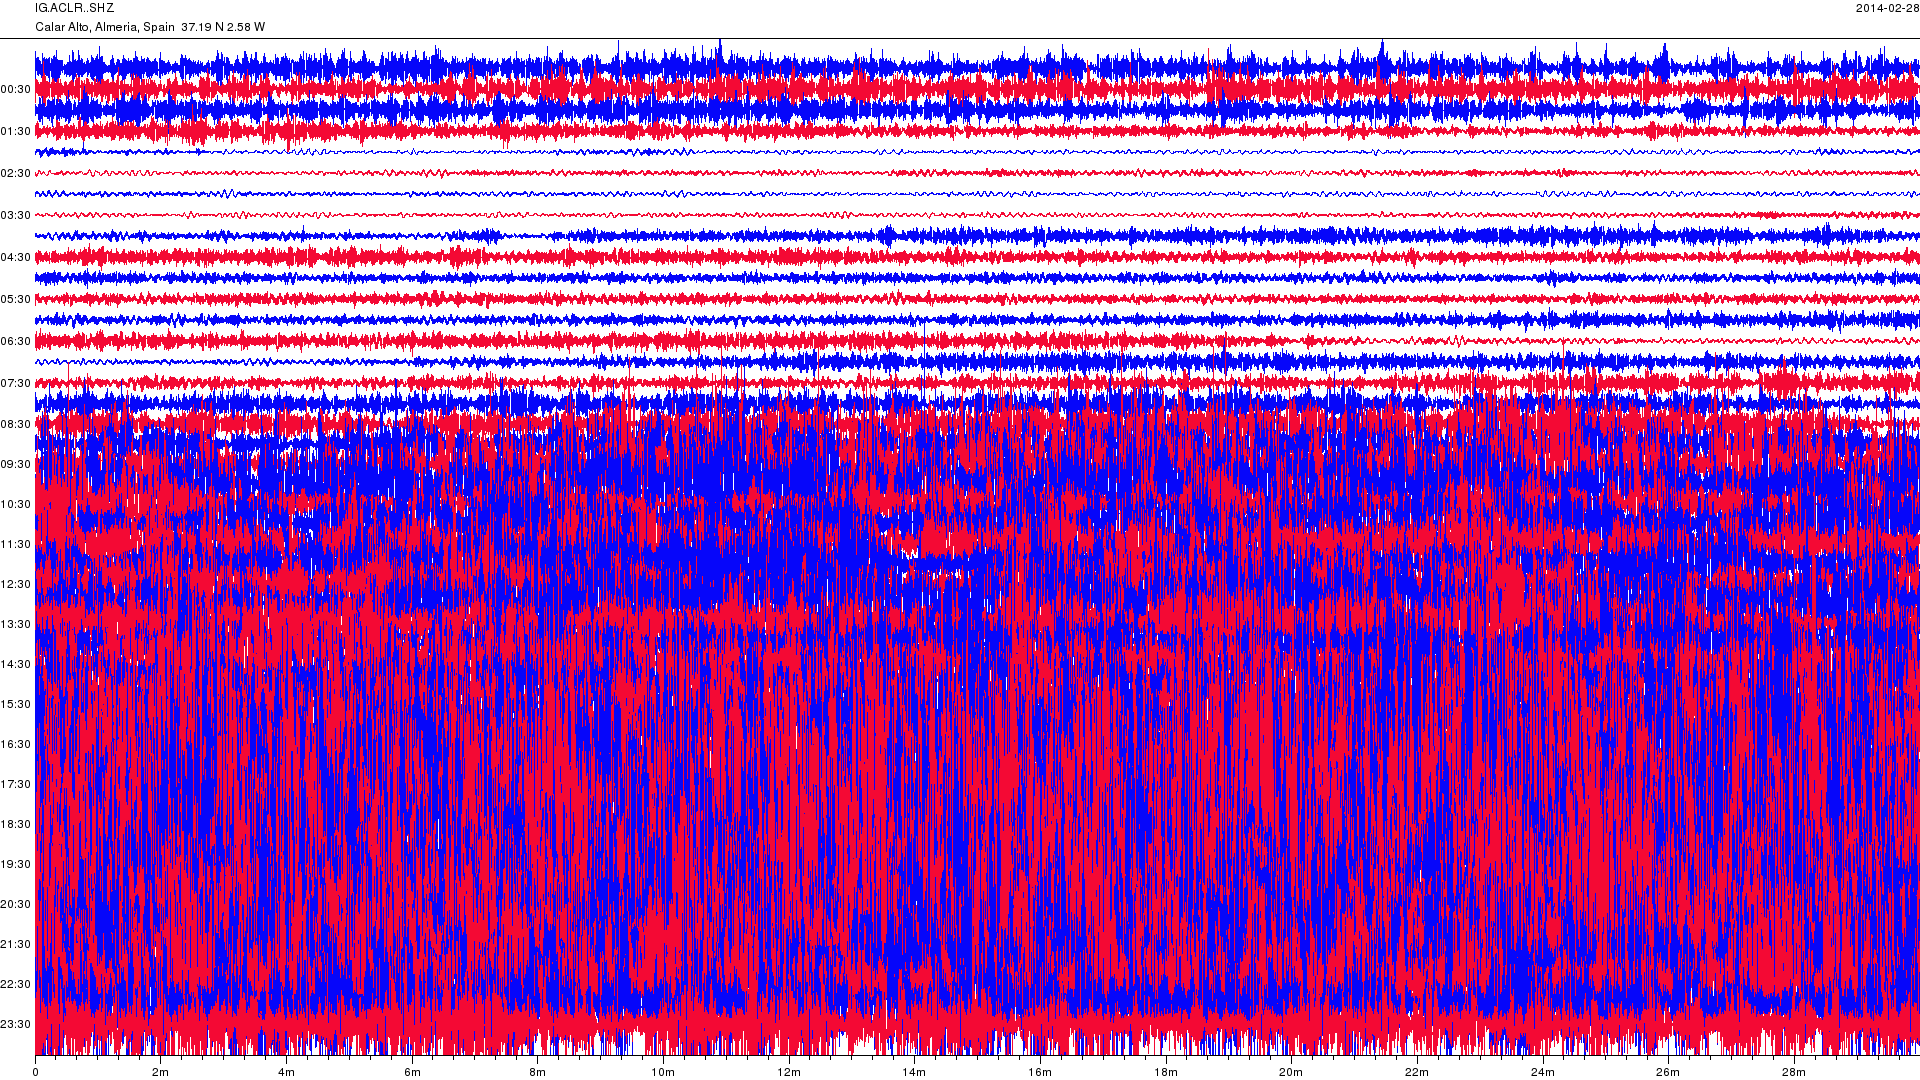The height and width of the screenshot is (1080, 1920).
Task: Select the 01:30 time label
Action: 16,132
